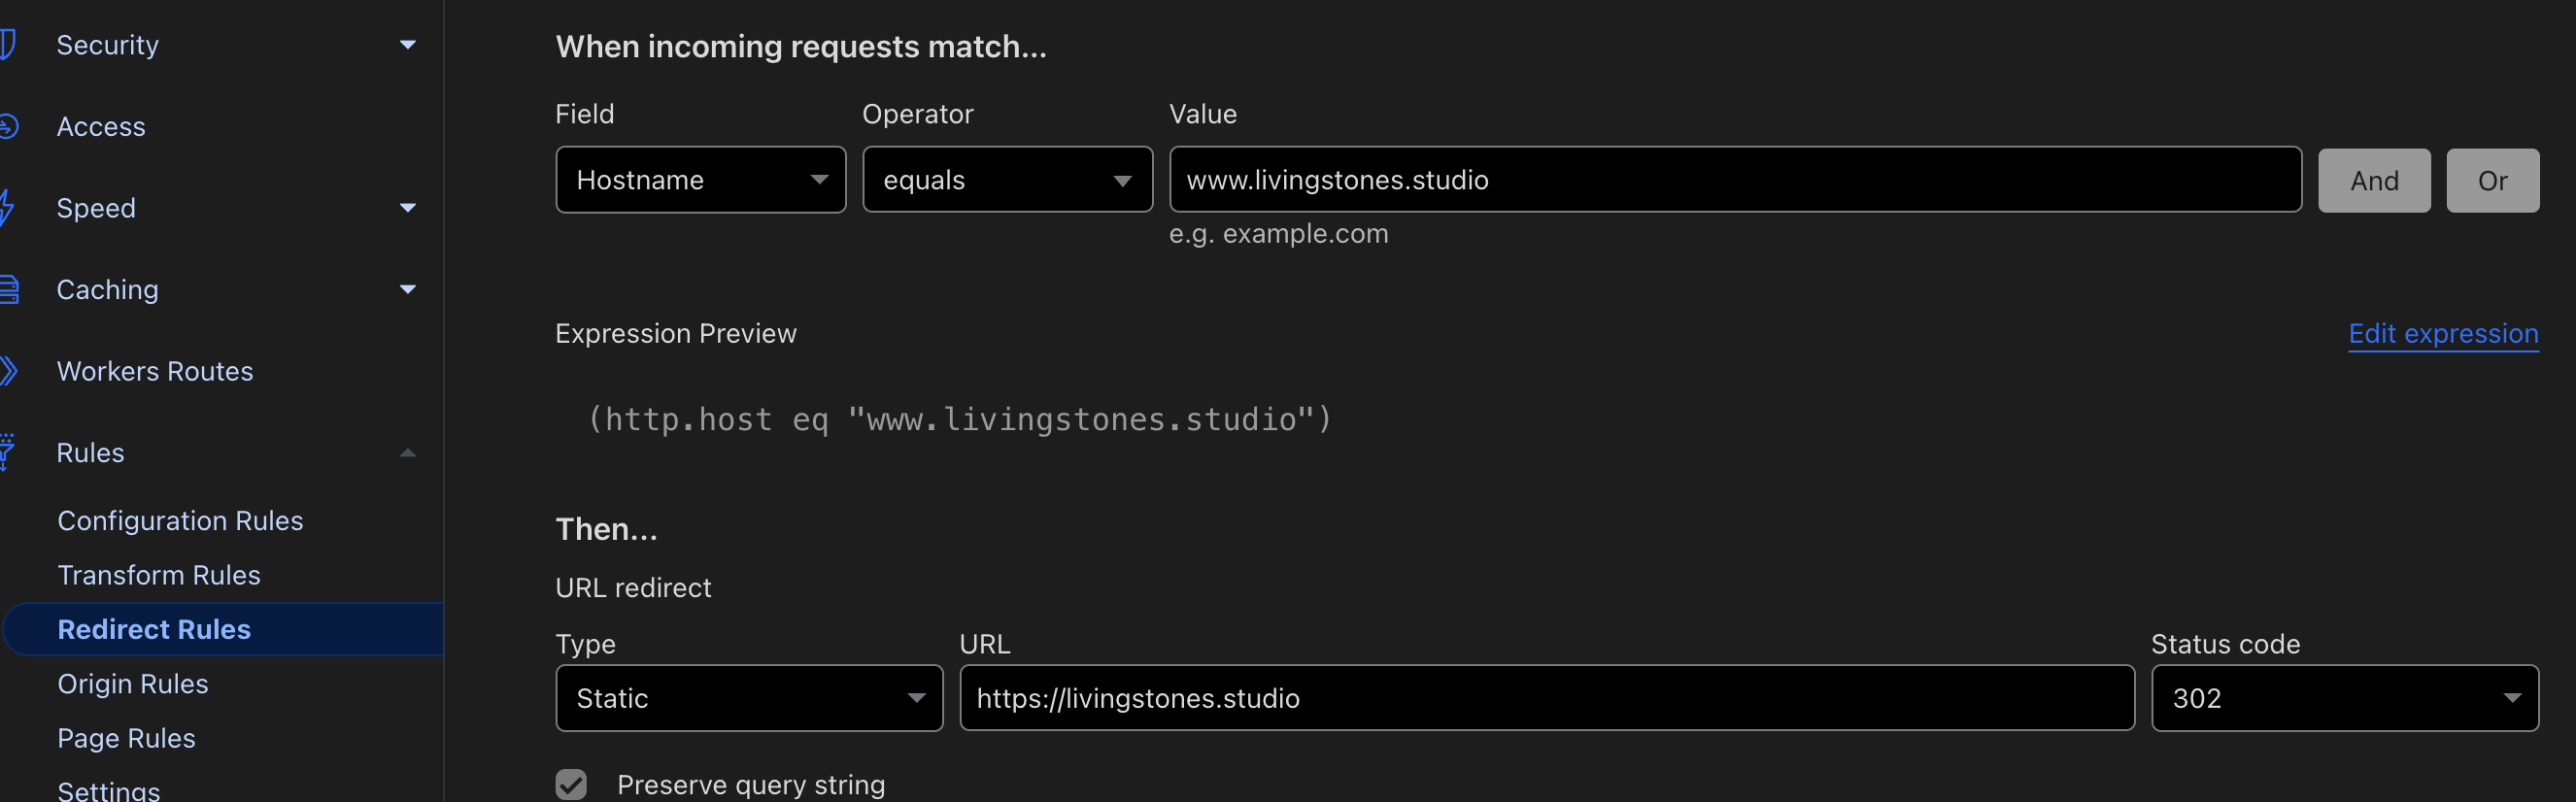Follow the Edit expression link
Viewport: 2576px width, 802px height.
click(x=2442, y=334)
